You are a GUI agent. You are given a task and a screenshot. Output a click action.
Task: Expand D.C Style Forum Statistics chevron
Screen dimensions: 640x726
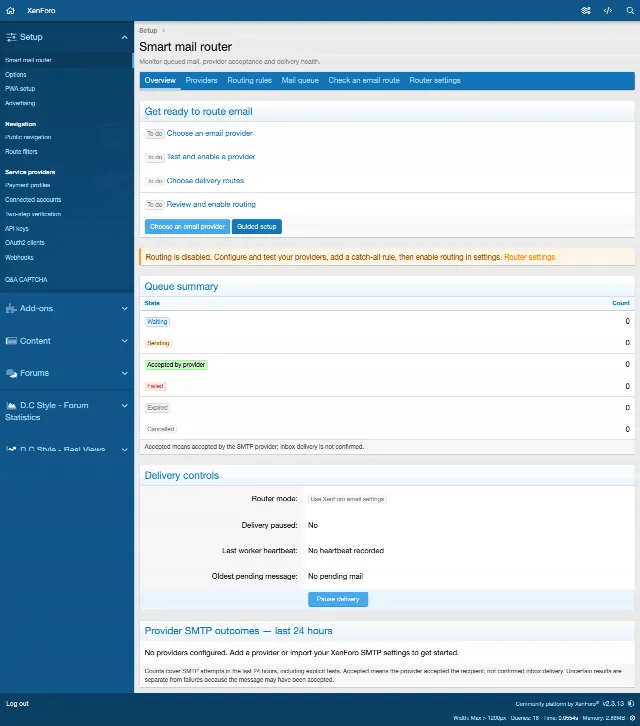(x=125, y=406)
